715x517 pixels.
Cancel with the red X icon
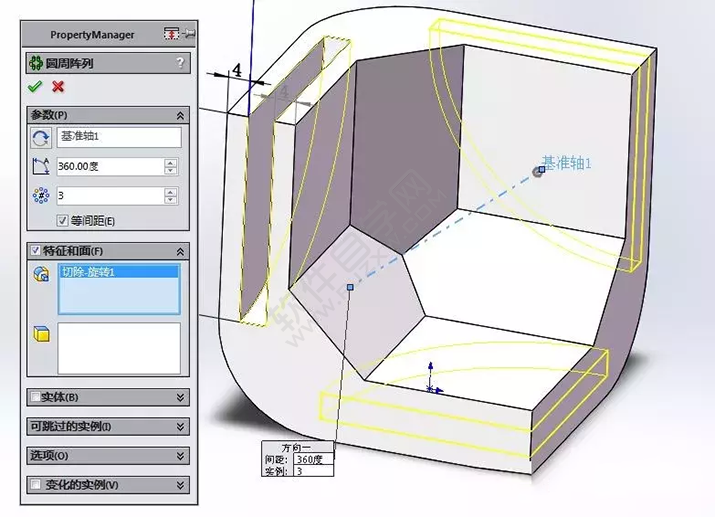pos(58,86)
